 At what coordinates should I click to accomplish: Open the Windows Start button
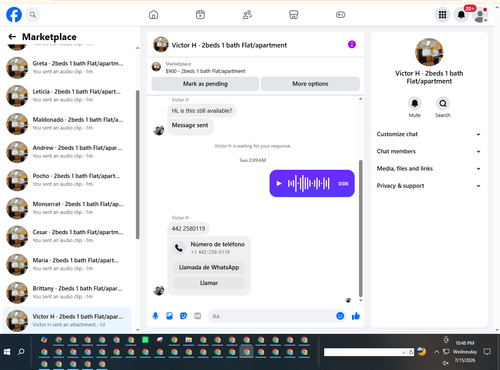(x=7, y=352)
